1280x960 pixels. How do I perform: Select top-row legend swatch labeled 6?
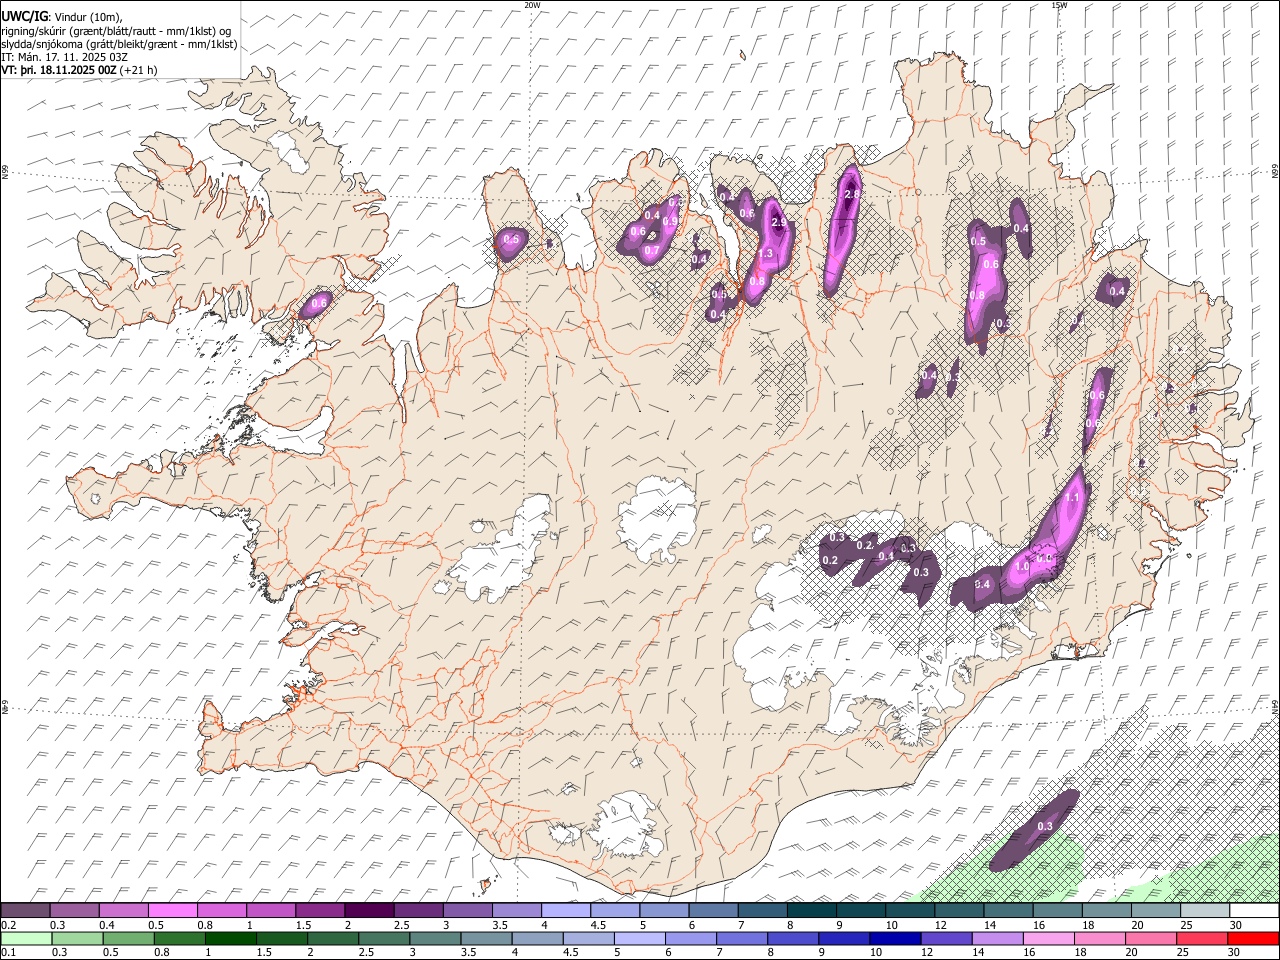(713, 910)
